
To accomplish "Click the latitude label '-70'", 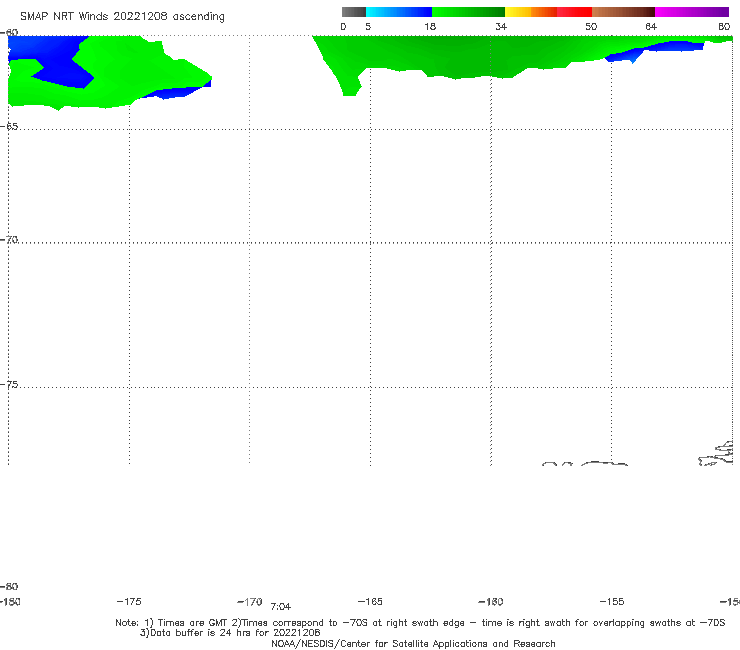I will 9,240.
